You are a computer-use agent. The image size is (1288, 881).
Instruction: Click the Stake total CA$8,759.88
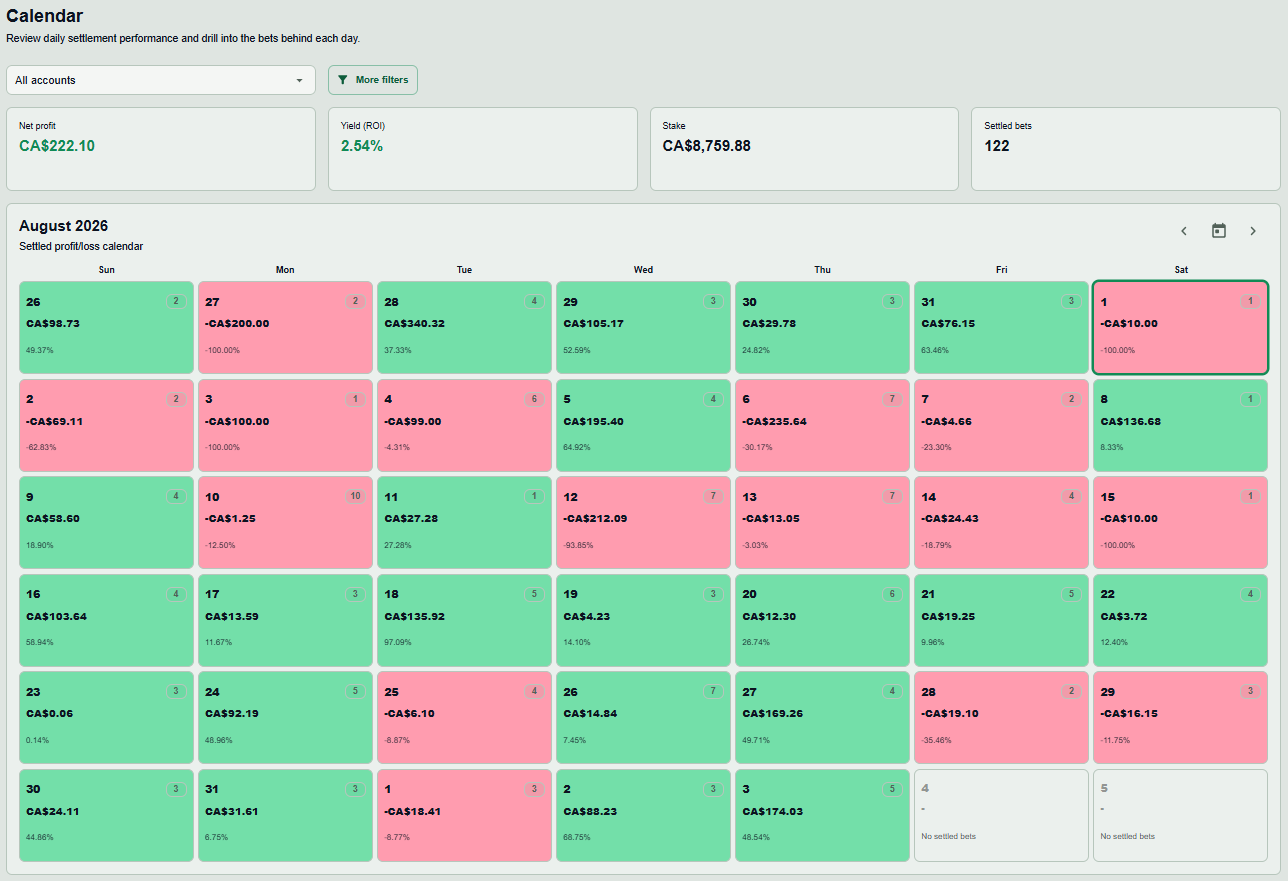(706, 146)
